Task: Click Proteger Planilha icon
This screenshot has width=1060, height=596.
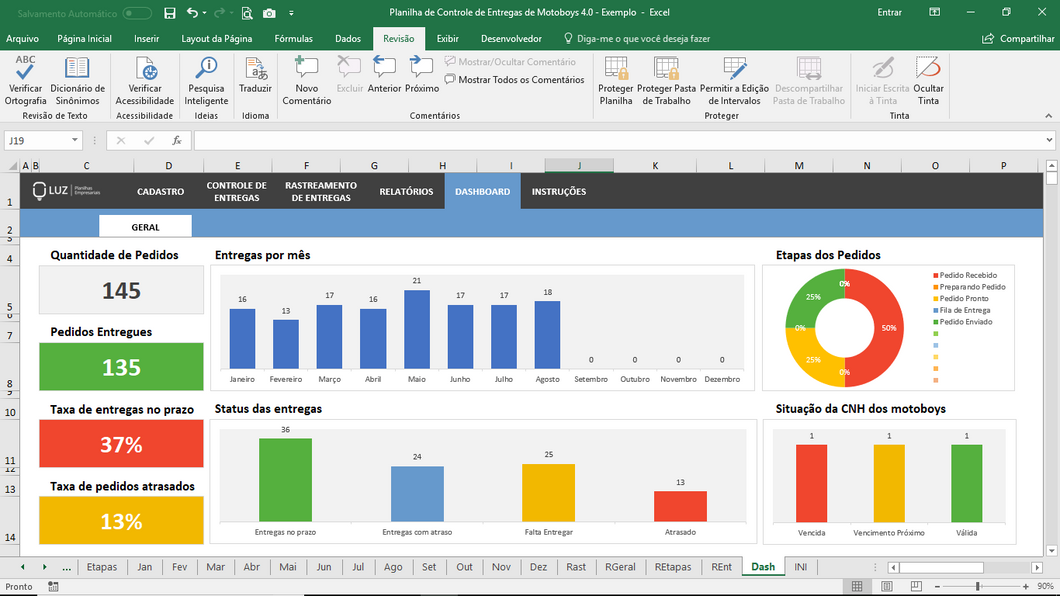Action: tap(616, 69)
